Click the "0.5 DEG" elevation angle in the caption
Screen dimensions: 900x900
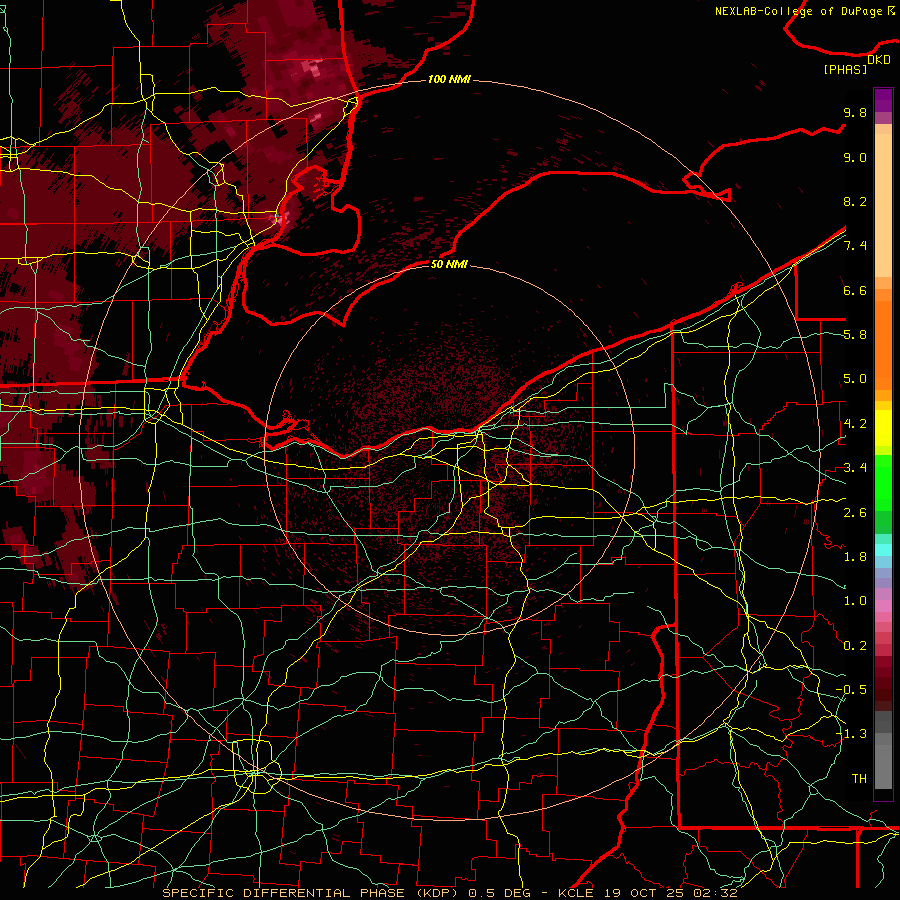(499, 893)
